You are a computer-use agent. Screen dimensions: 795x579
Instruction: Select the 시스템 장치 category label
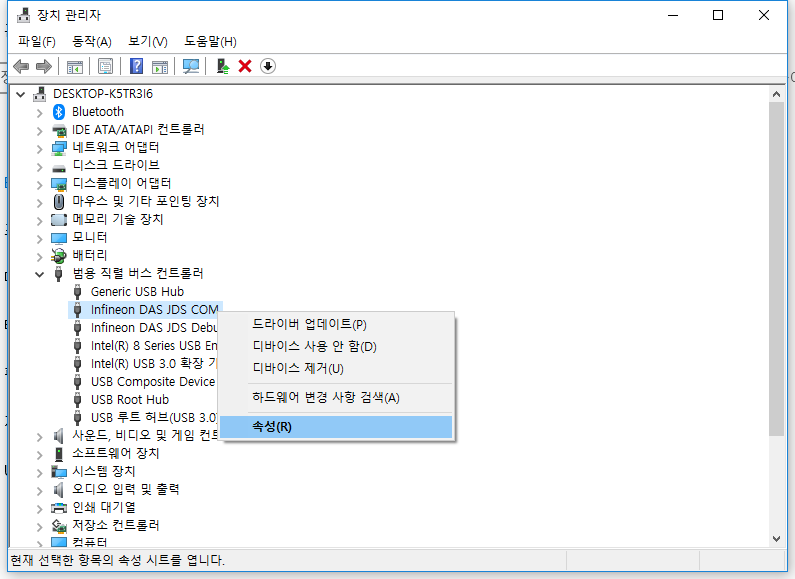coord(104,472)
